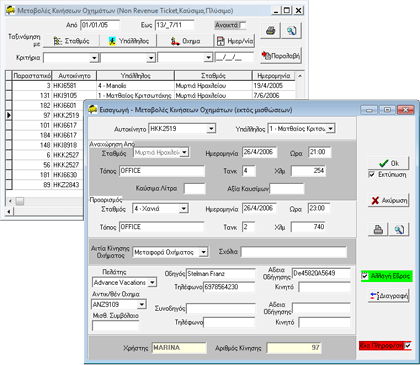Click the printer icon in the dialog

378,229
